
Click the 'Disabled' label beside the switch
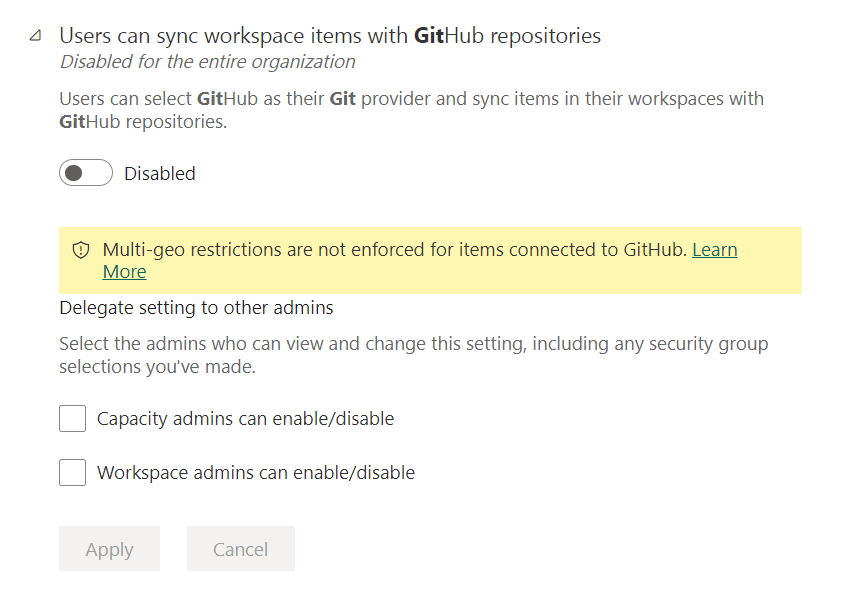pyautogui.click(x=159, y=174)
